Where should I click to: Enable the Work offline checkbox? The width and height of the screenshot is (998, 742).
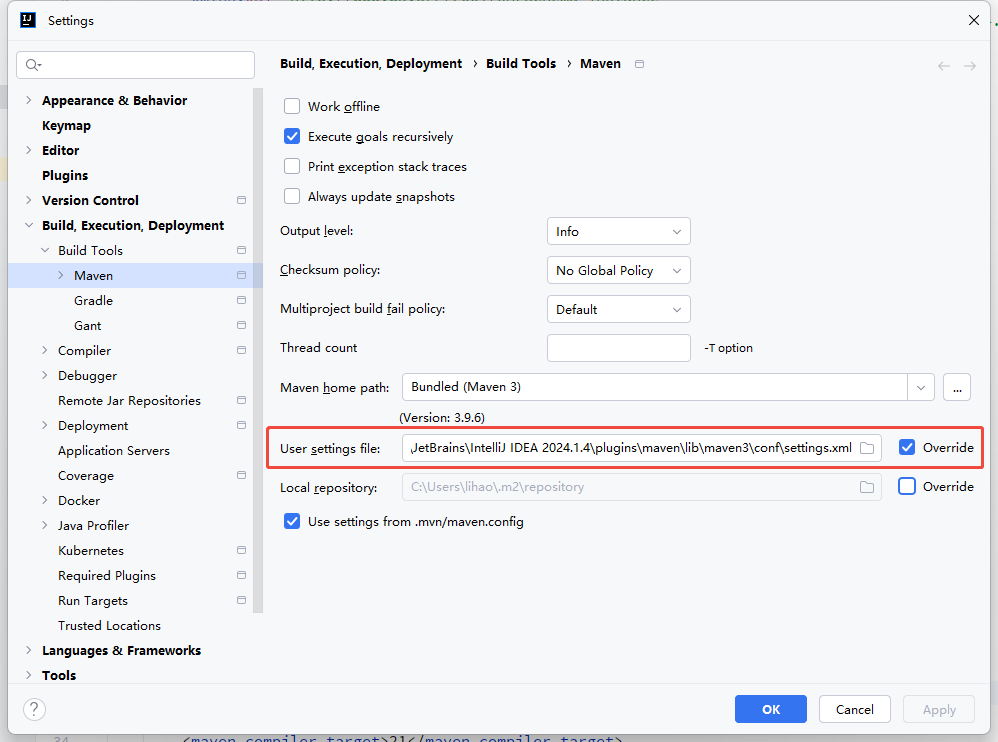click(292, 107)
